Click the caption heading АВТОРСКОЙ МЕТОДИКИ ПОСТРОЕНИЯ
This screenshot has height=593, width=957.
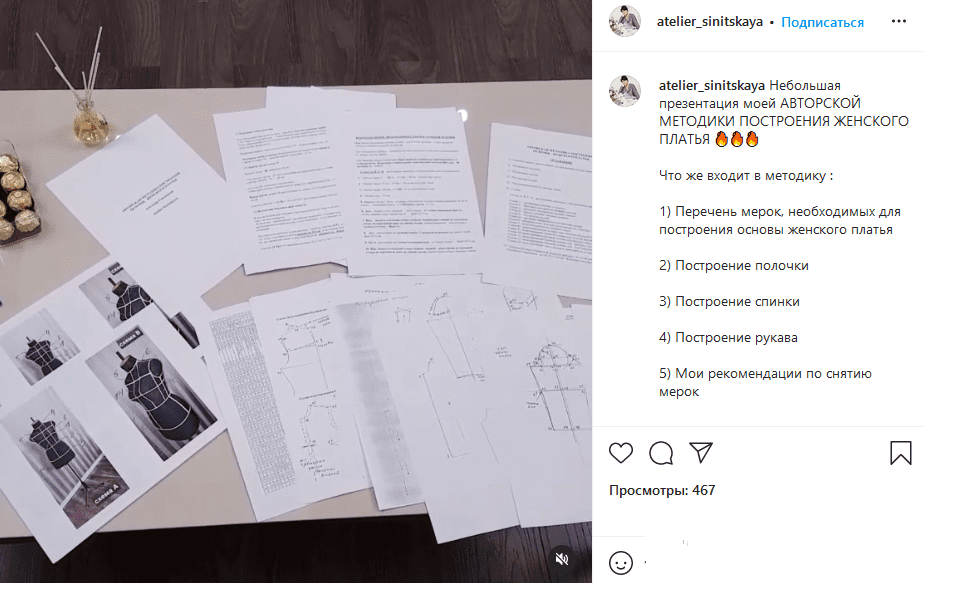[784, 112]
